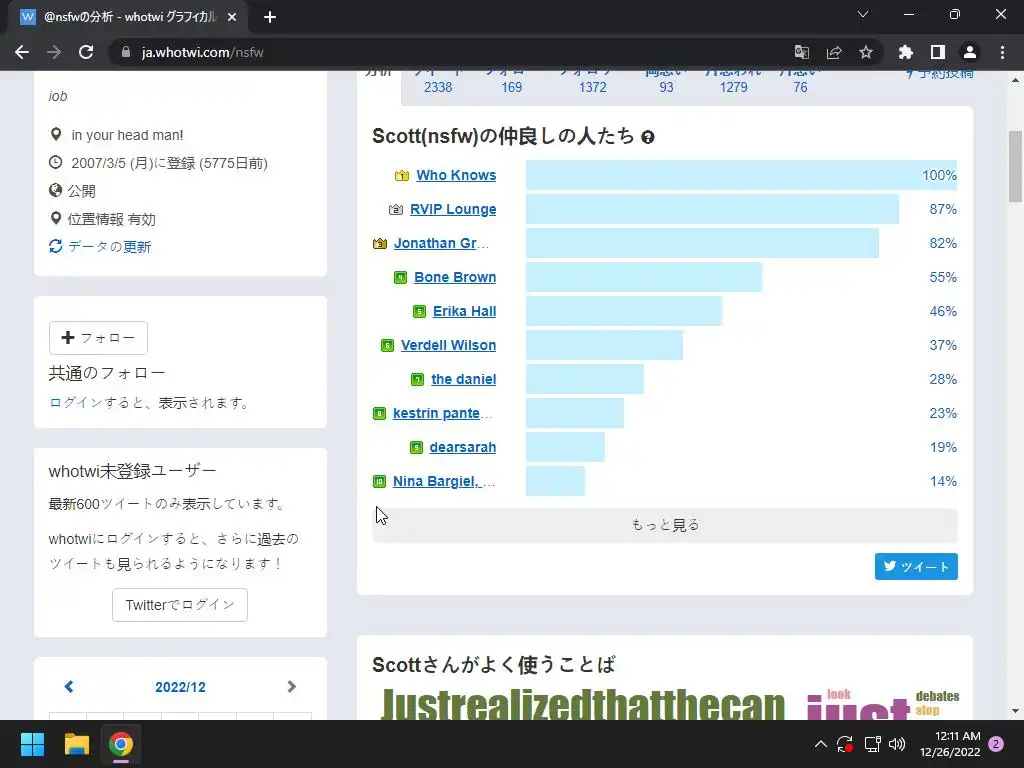This screenshot has width=1024, height=768.
Task: Open Chrome three-dot menu
Action: click(1002, 52)
